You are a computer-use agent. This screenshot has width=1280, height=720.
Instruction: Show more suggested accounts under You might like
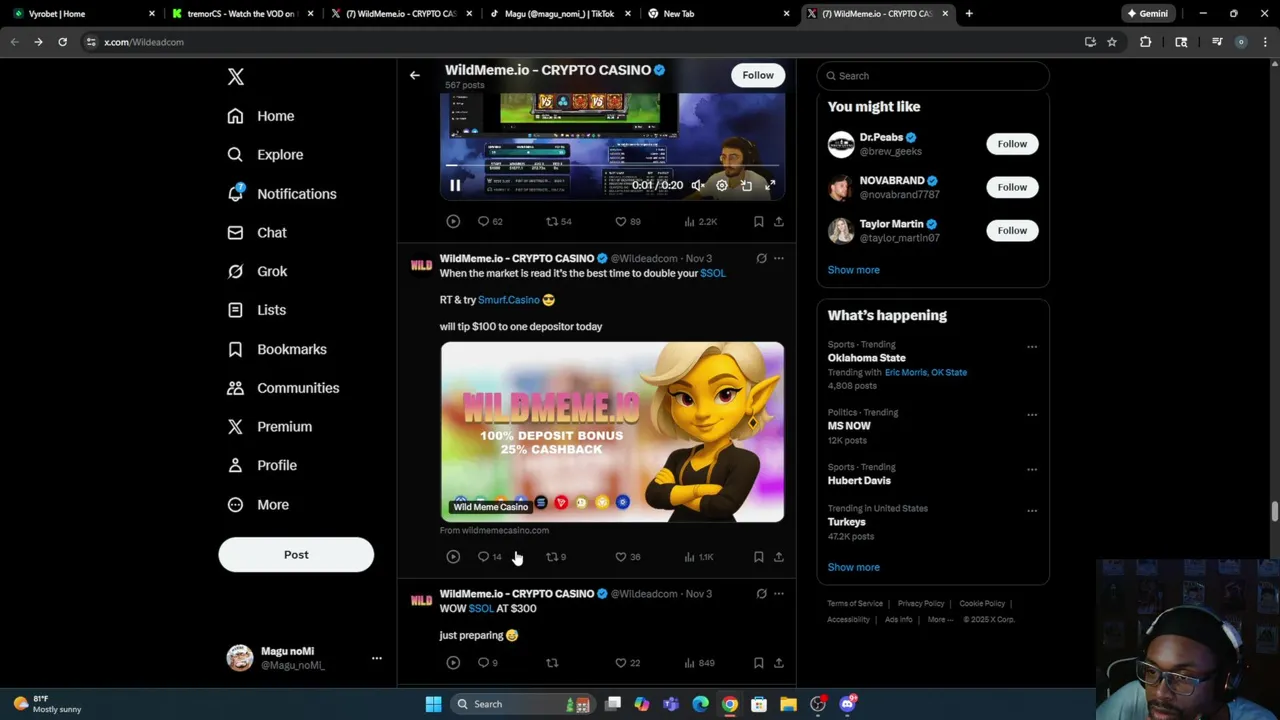point(853,270)
